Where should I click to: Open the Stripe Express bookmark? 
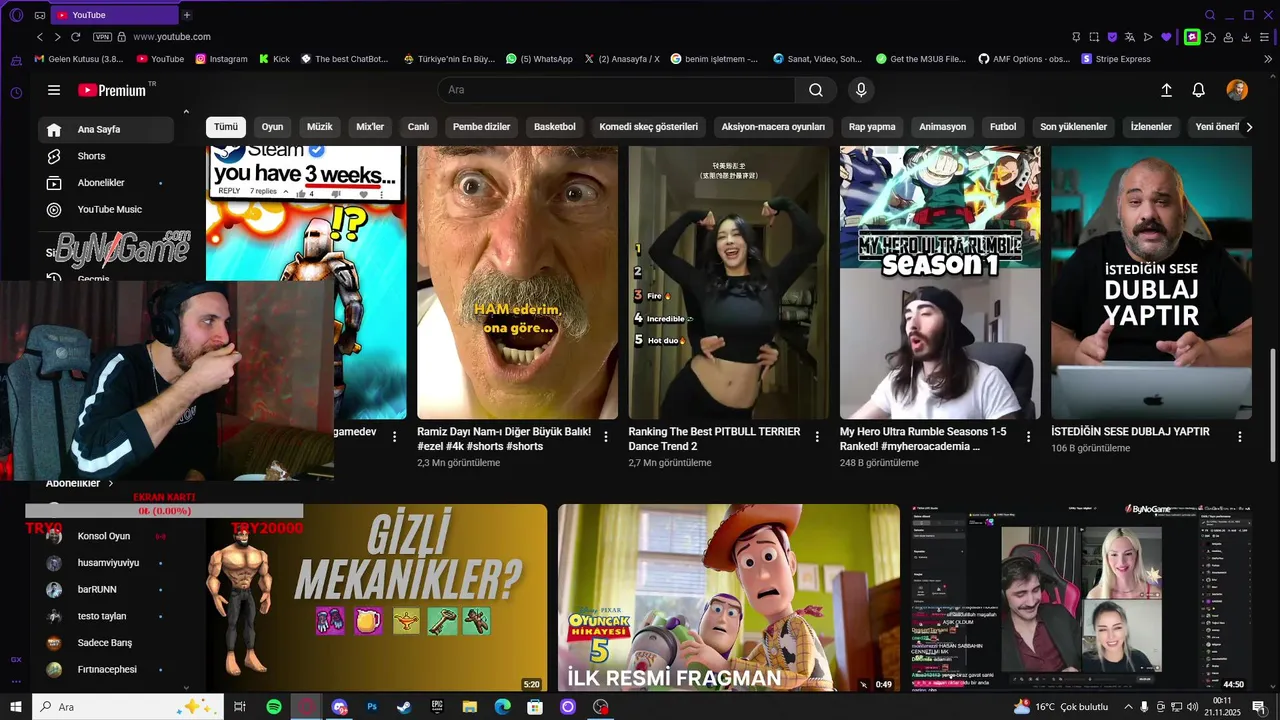[x=1116, y=59]
